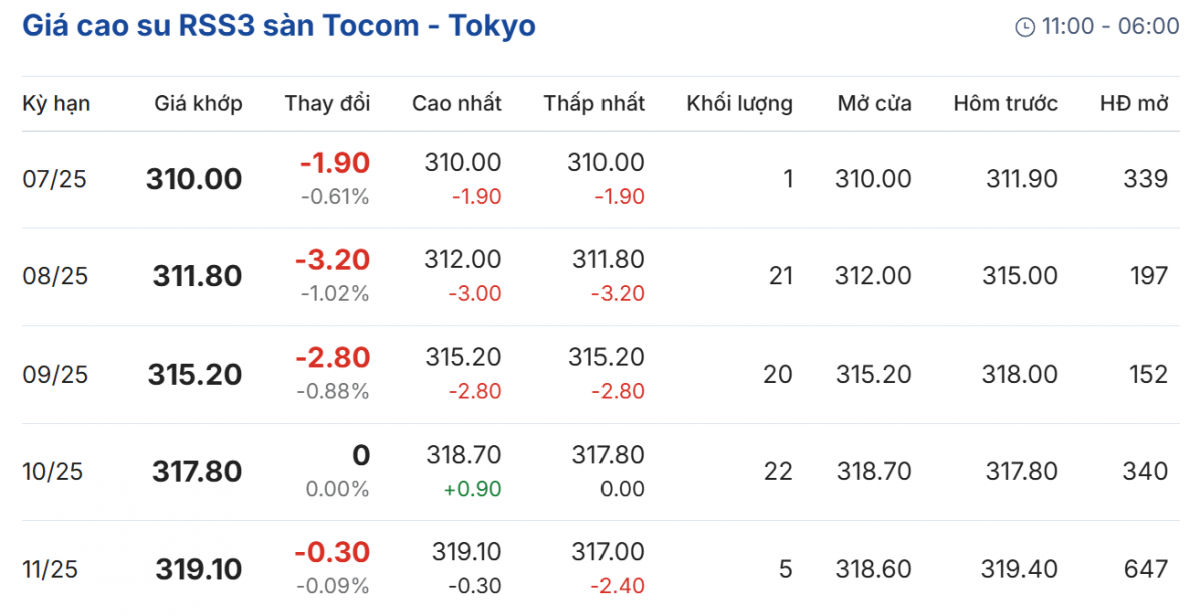The width and height of the screenshot is (1200, 616).
Task: Click the Thay đổi column header
Action: coord(327,103)
